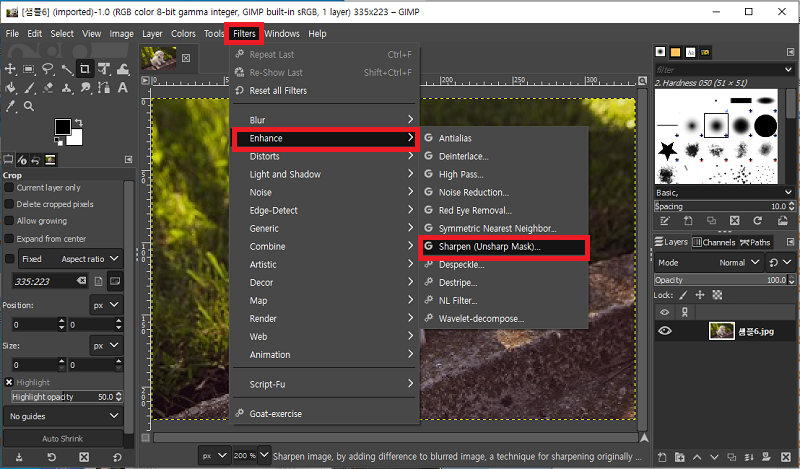Choose Noise Reduction from Enhance submenu

coord(504,192)
